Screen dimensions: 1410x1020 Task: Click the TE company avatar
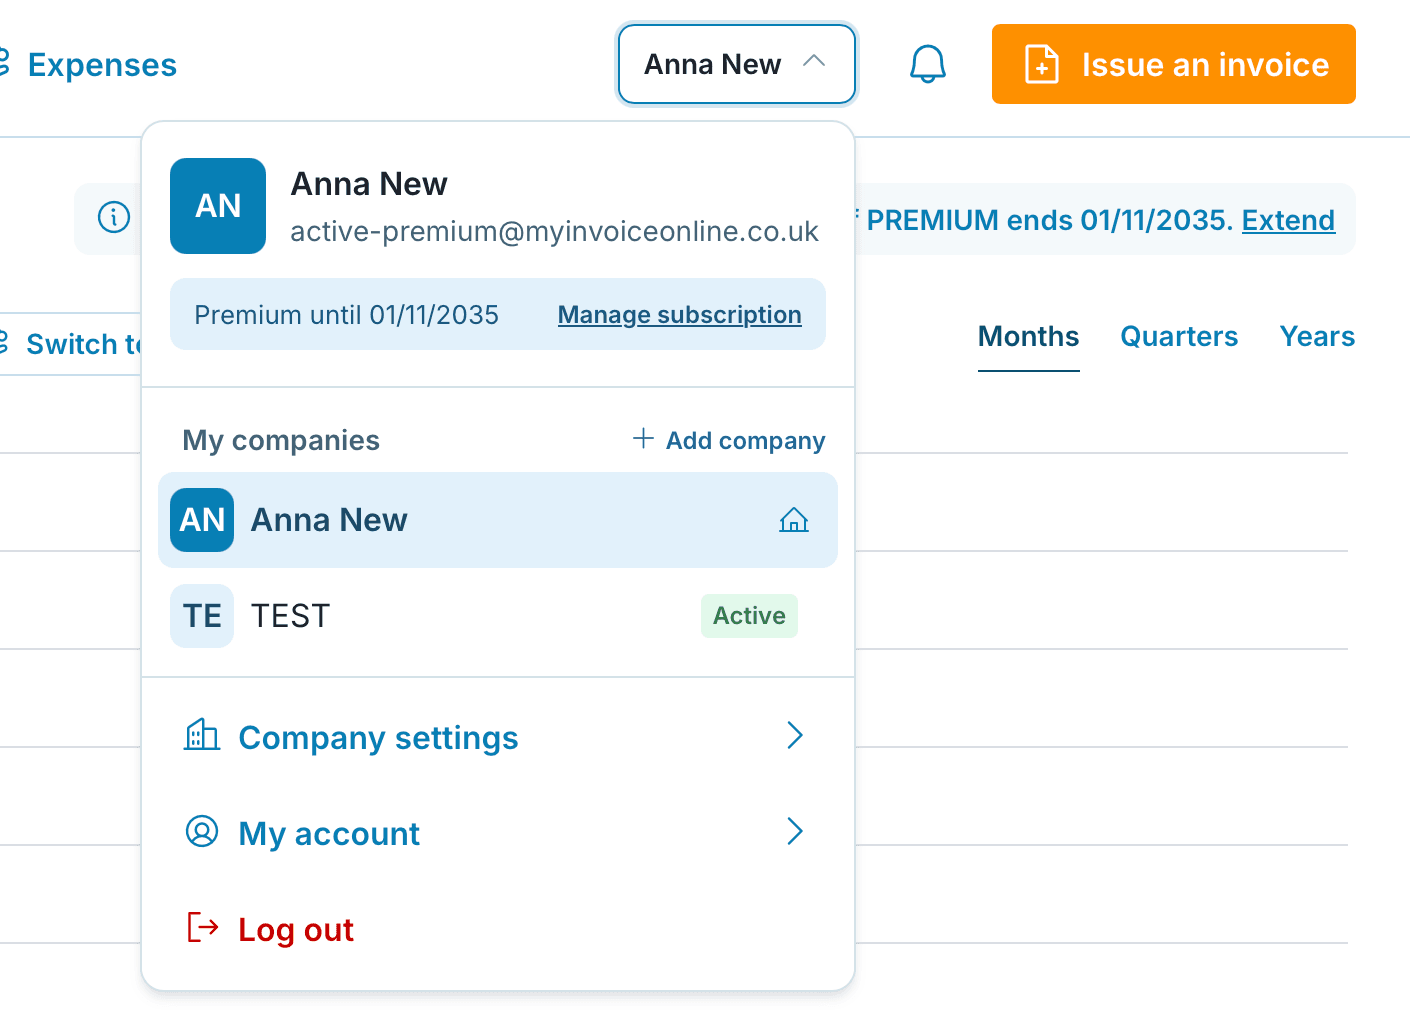tap(202, 616)
